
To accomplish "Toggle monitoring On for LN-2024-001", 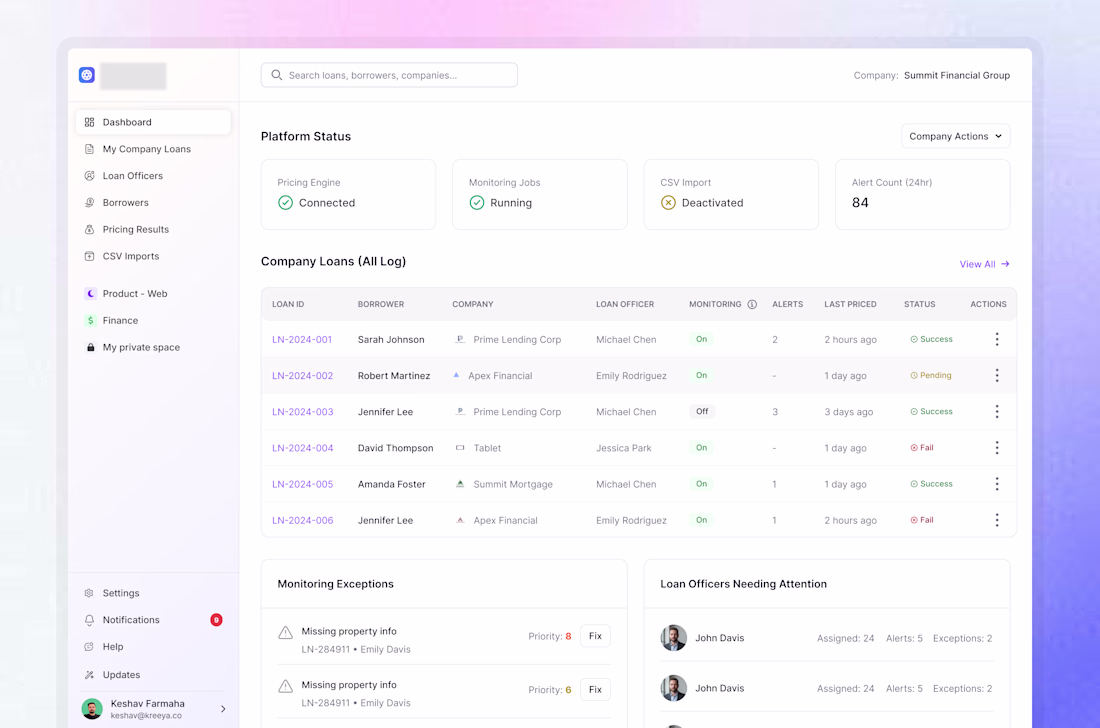I will tap(702, 339).
